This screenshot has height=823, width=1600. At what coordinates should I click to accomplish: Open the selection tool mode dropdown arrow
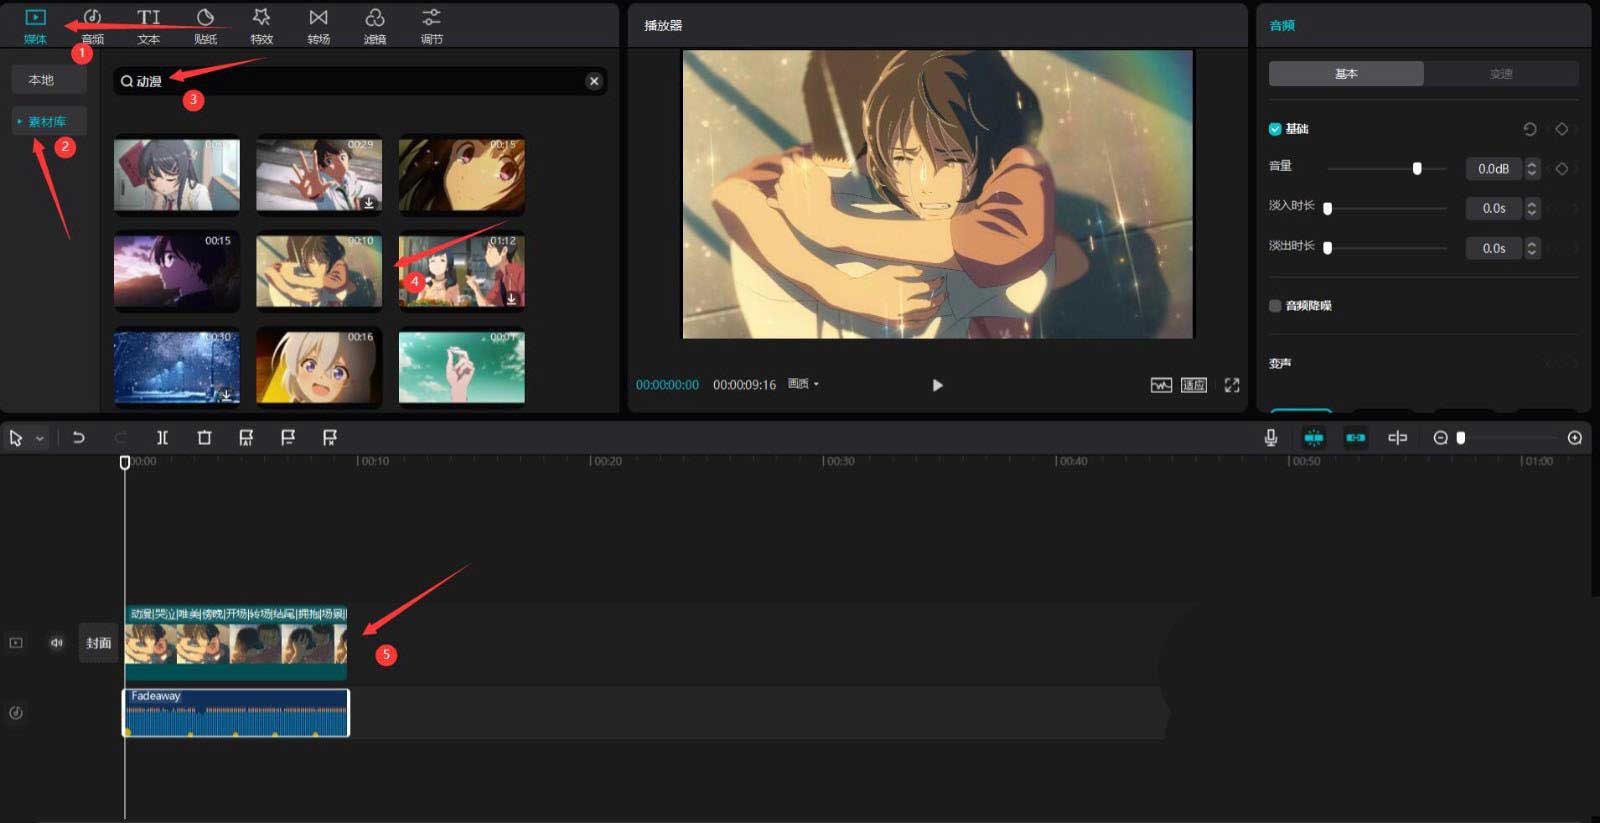(x=40, y=439)
